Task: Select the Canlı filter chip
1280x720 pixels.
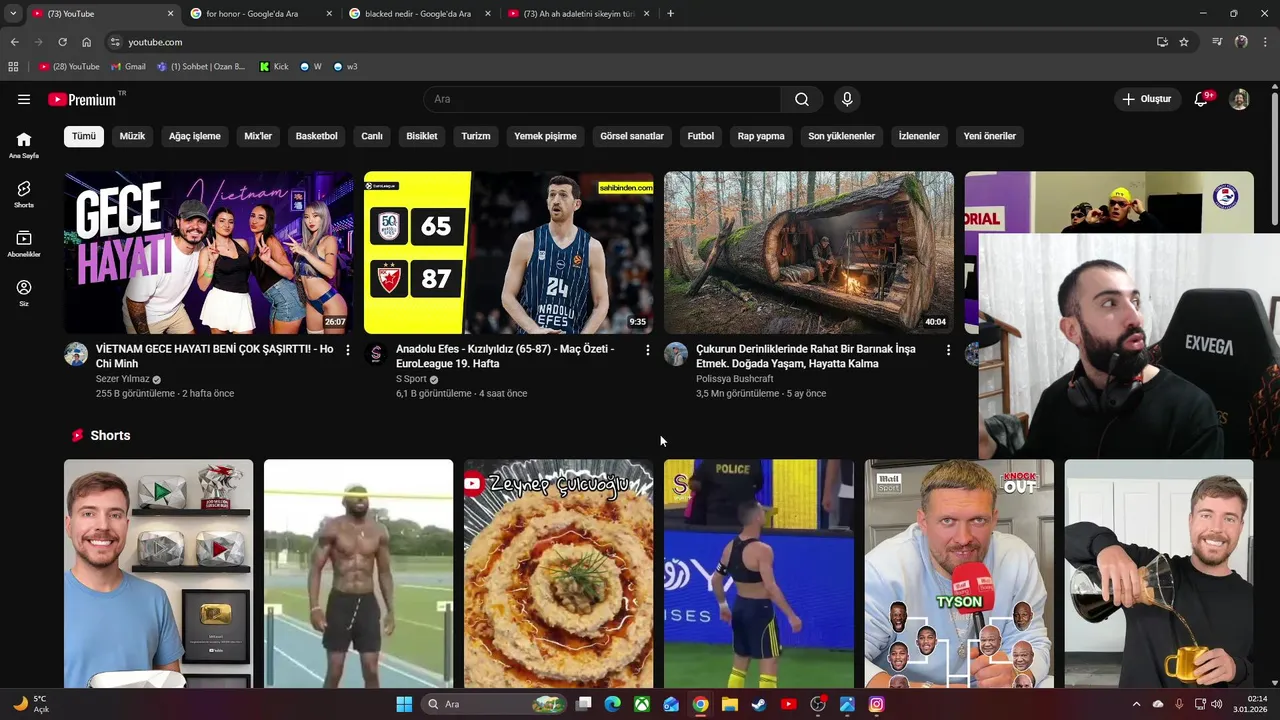Action: click(372, 136)
